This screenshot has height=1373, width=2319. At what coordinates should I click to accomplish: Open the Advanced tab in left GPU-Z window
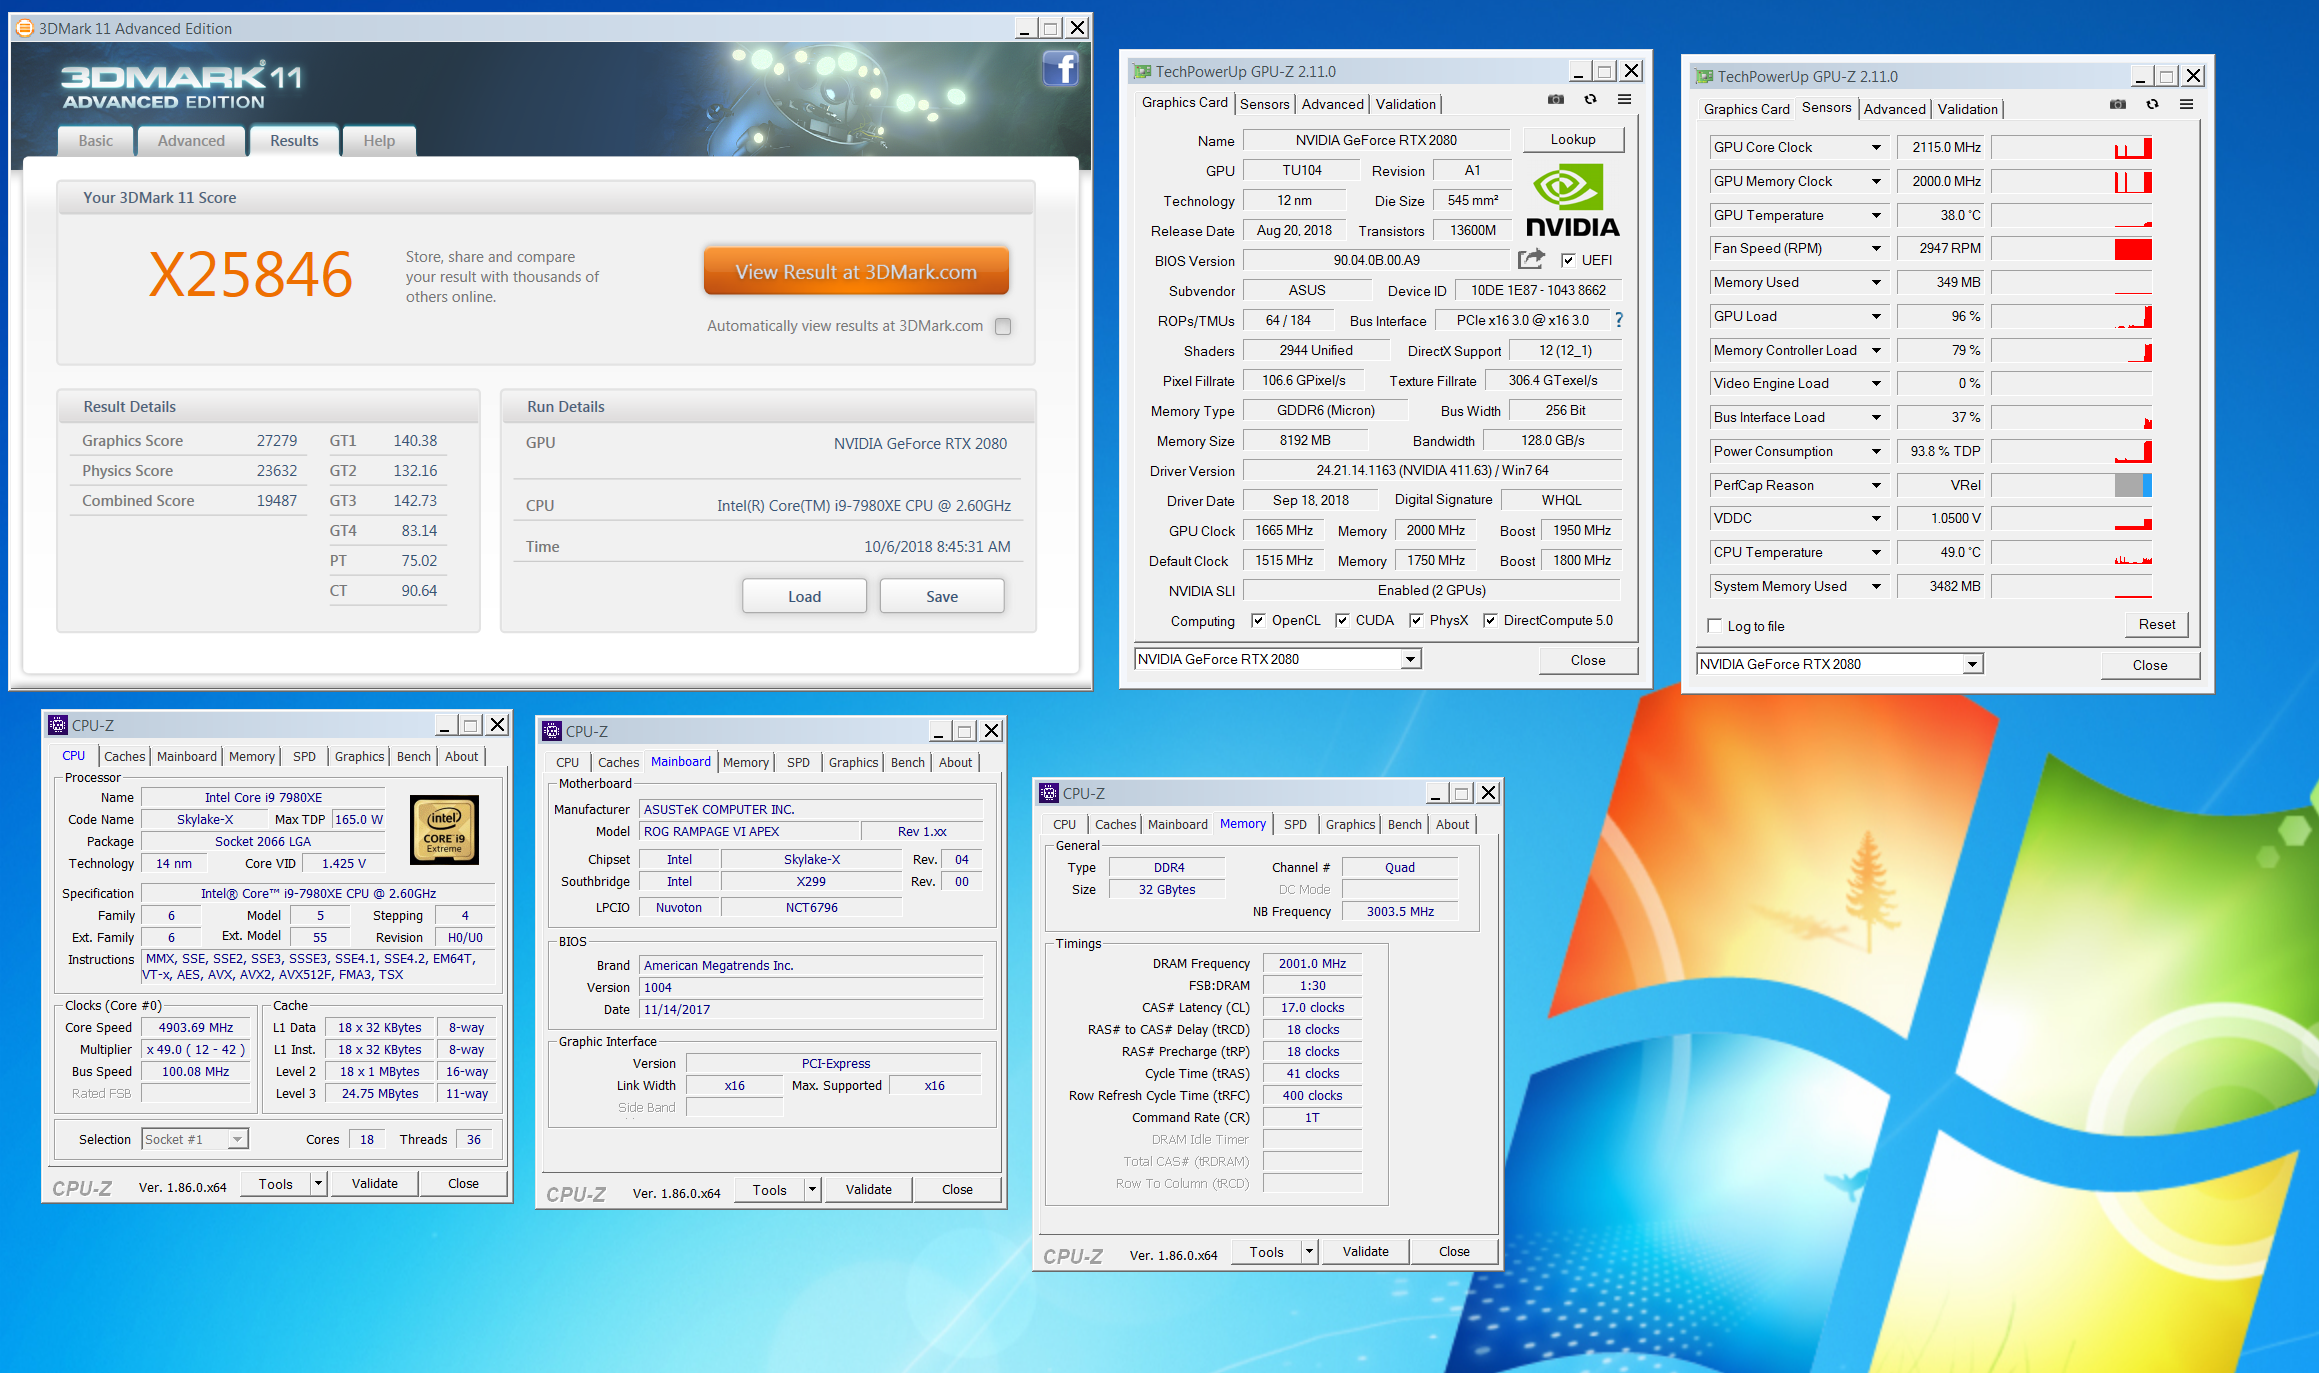tap(1332, 104)
